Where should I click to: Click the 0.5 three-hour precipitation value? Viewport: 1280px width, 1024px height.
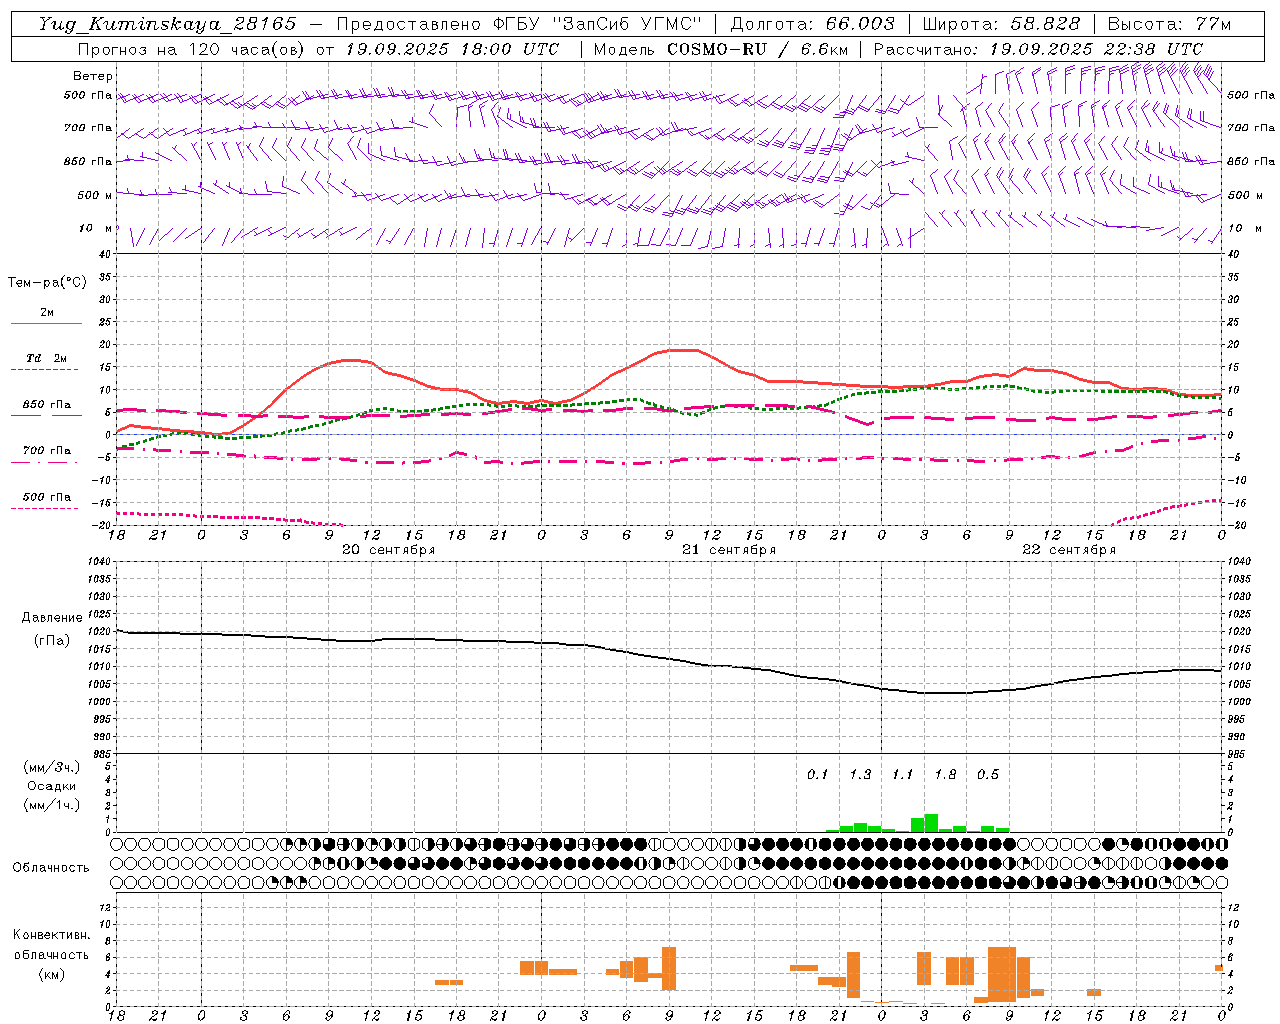988,775
